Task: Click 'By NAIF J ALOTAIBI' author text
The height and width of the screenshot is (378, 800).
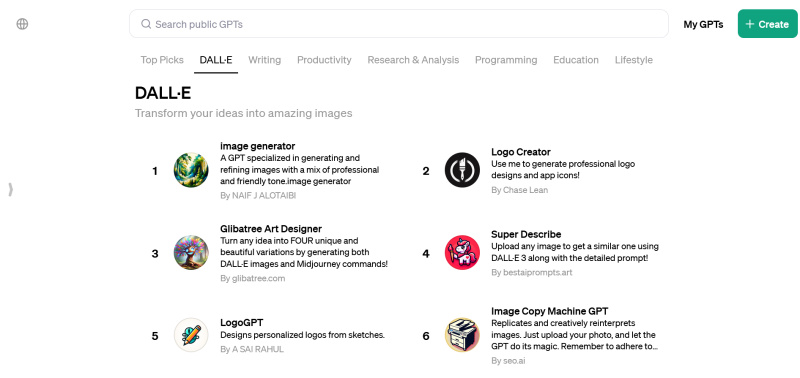Action: point(258,196)
